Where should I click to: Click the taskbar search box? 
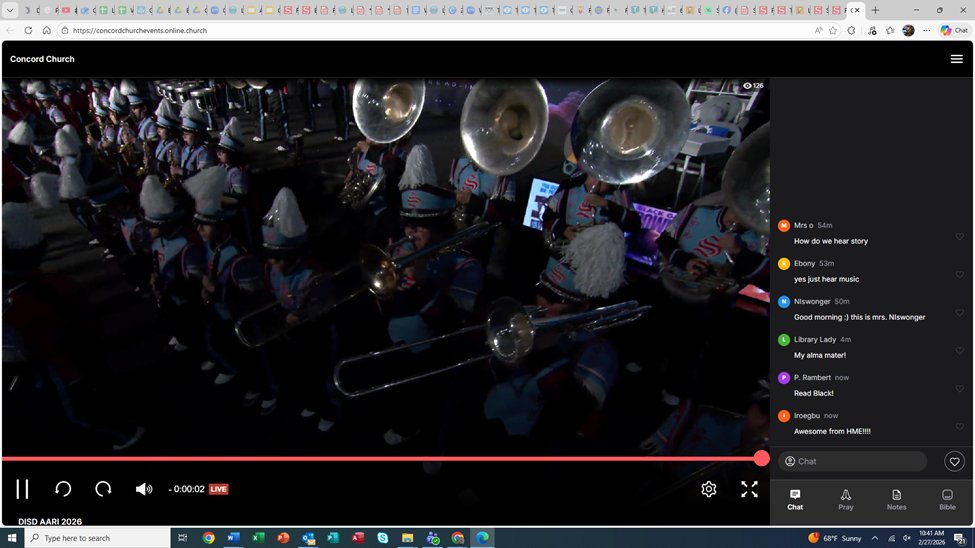tap(98, 537)
